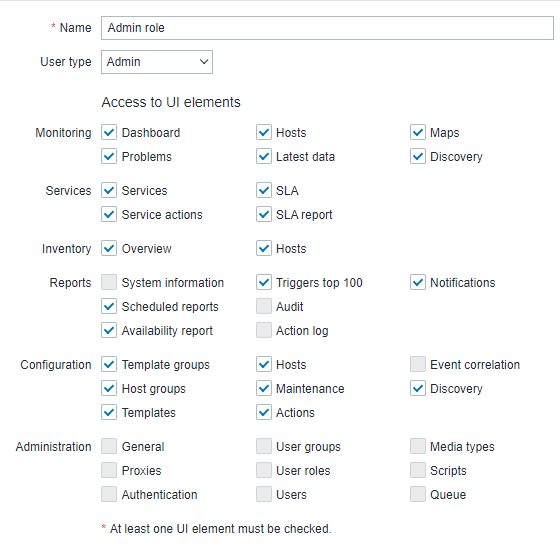
Task: Toggle the Notifications checkbox
Action: coord(418,282)
